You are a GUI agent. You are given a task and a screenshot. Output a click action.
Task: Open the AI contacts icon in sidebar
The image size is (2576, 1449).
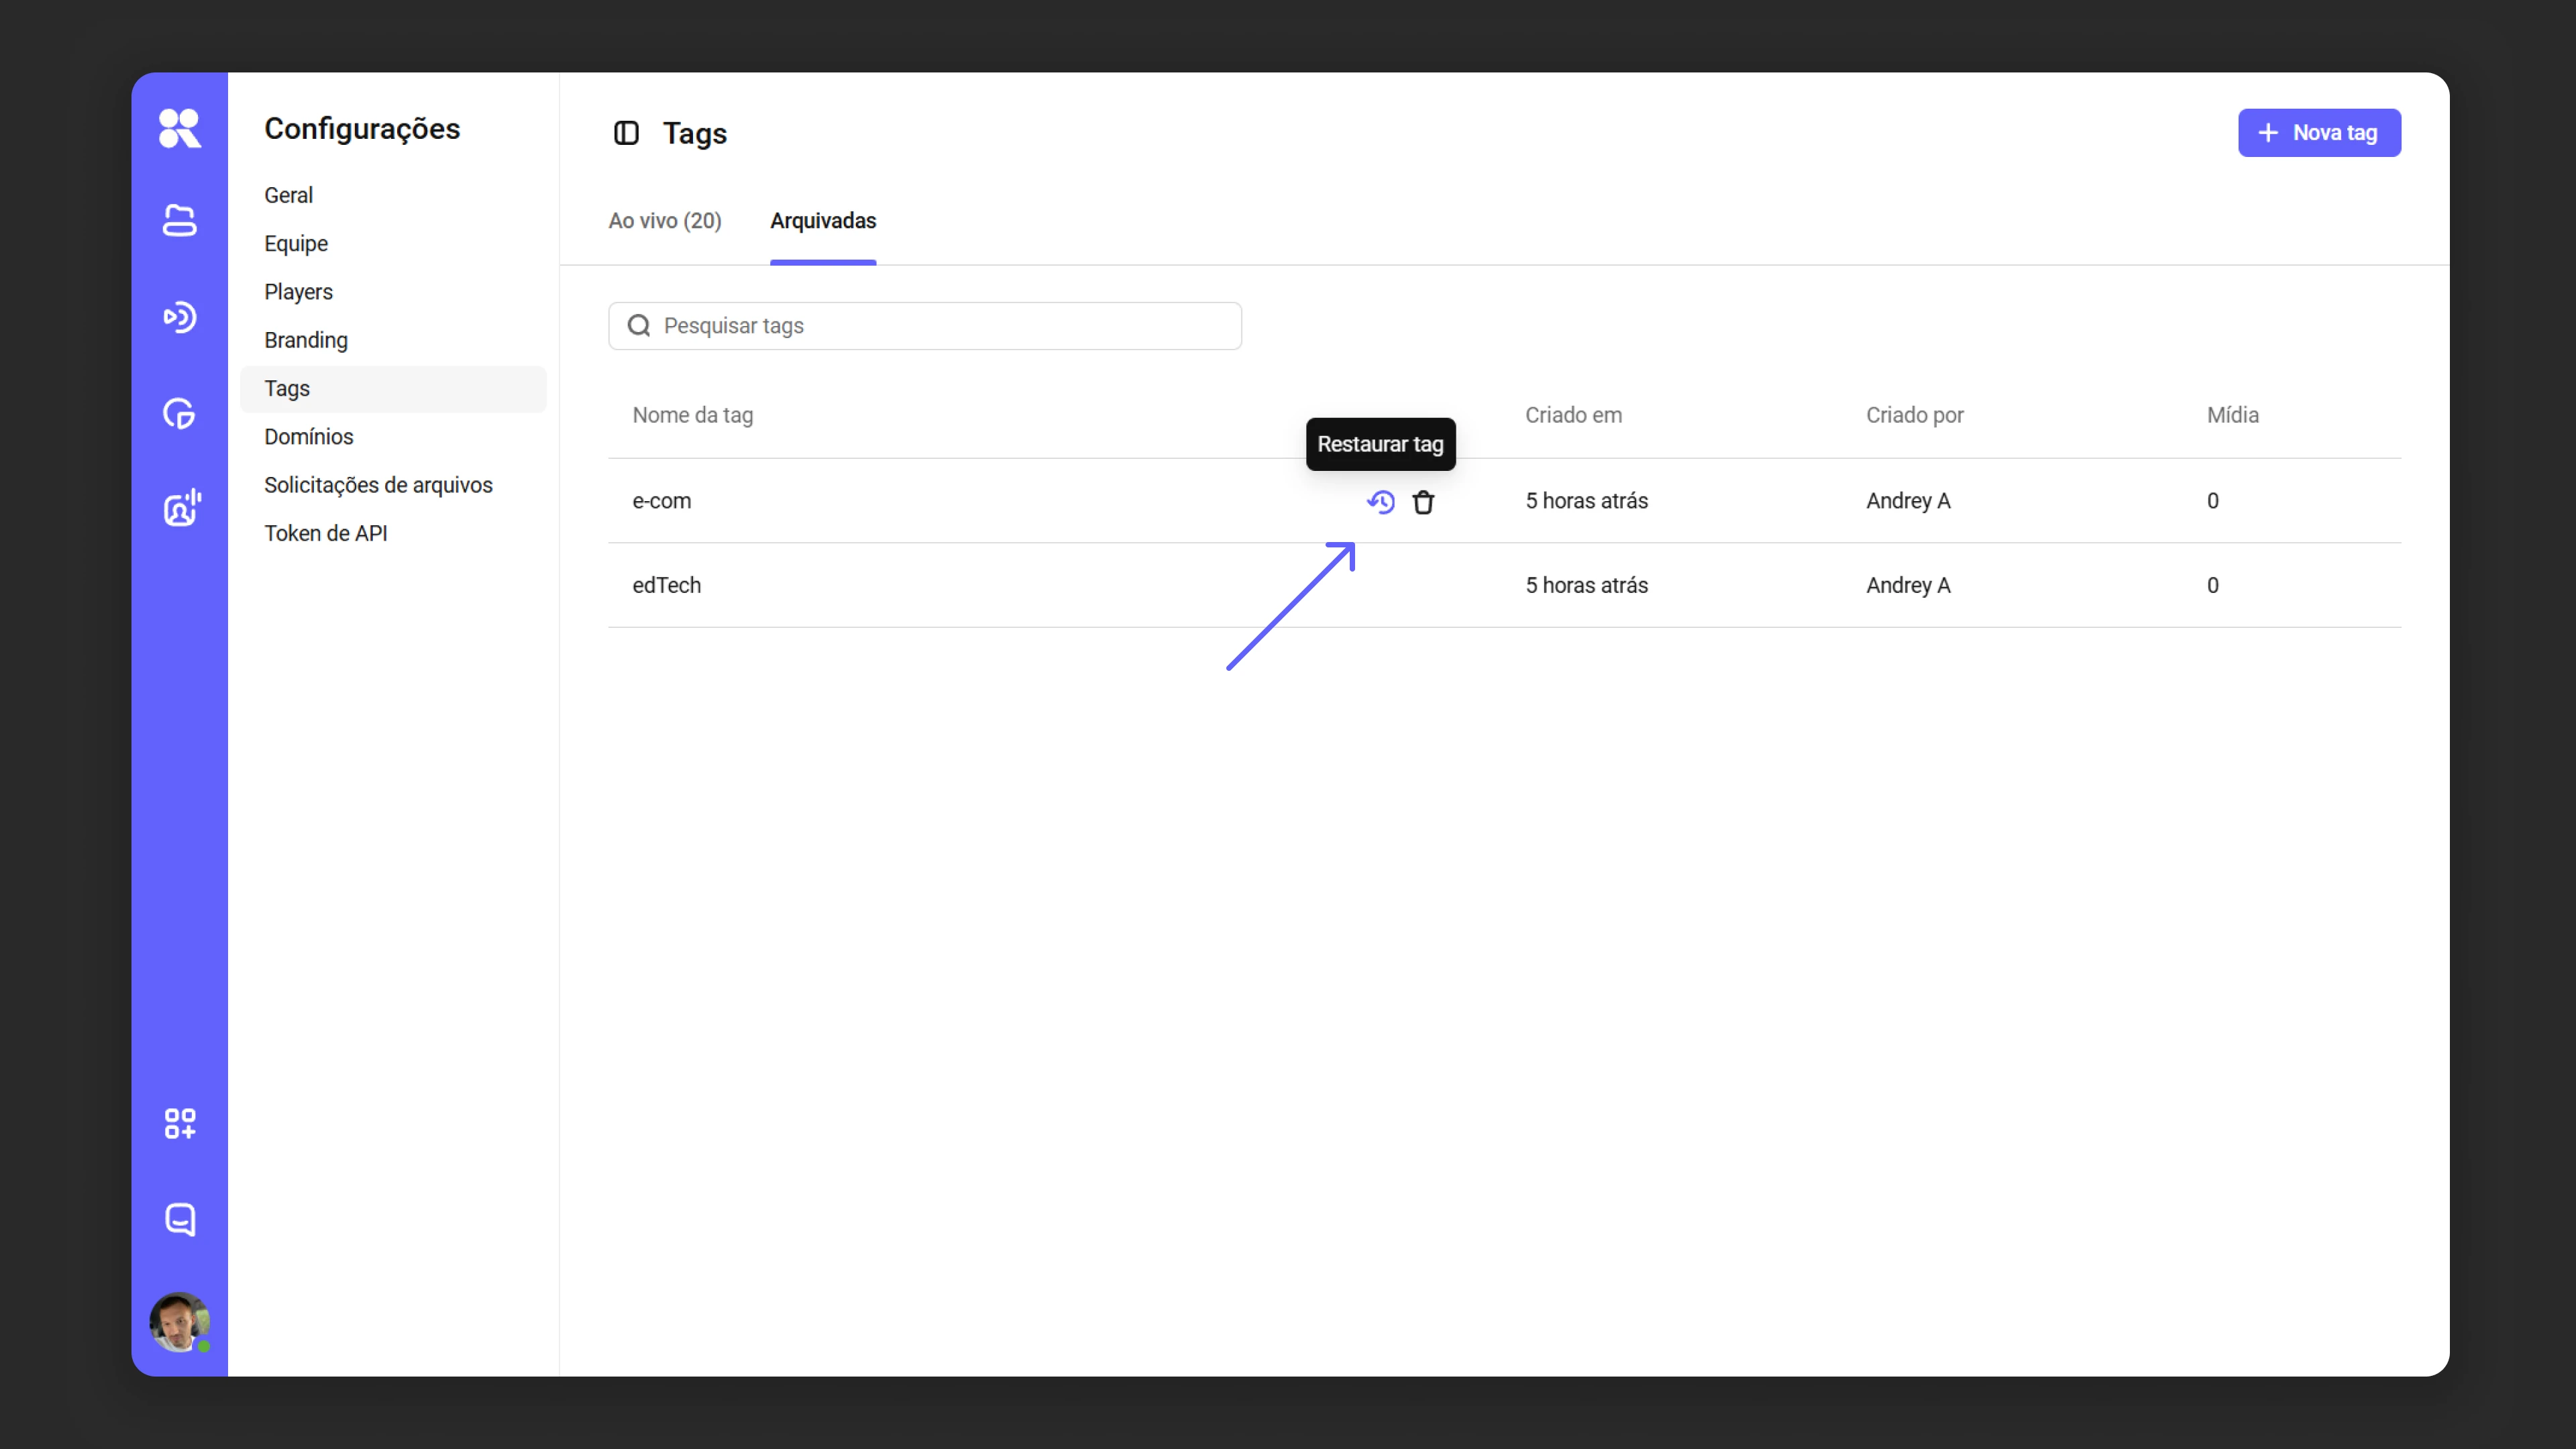point(181,508)
